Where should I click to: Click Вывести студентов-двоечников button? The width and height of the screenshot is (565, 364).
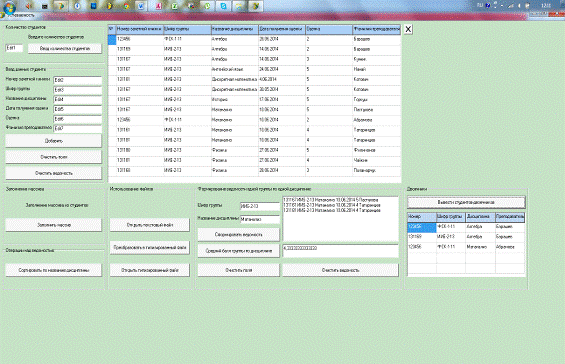466,202
